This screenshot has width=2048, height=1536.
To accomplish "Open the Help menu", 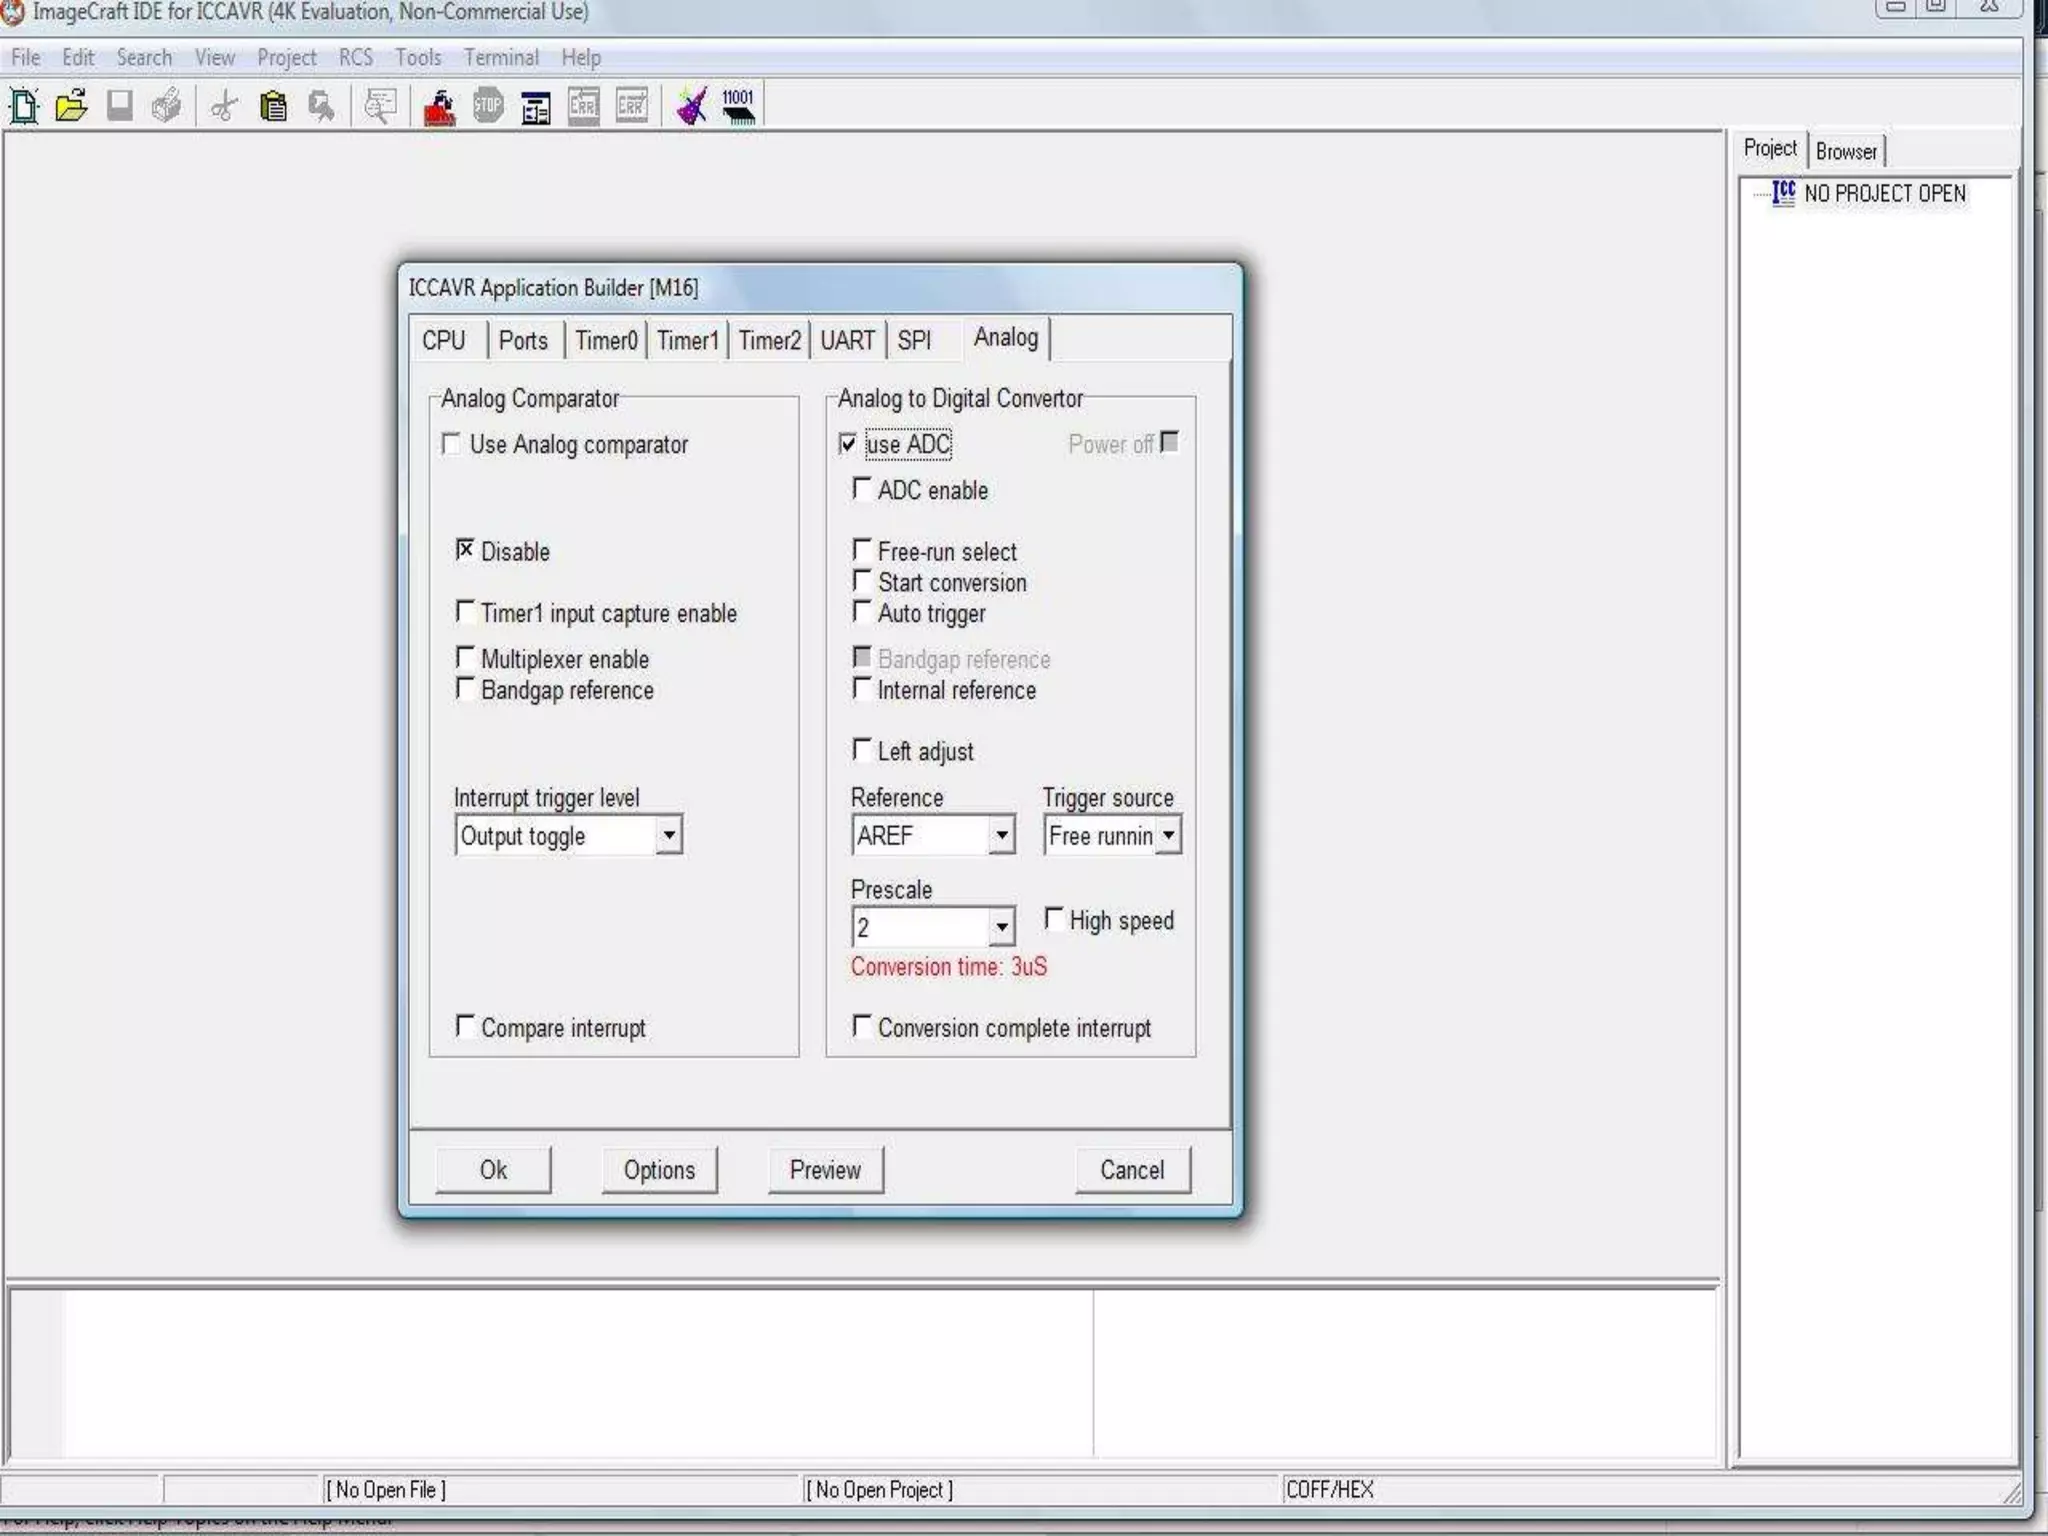I will coord(581,57).
